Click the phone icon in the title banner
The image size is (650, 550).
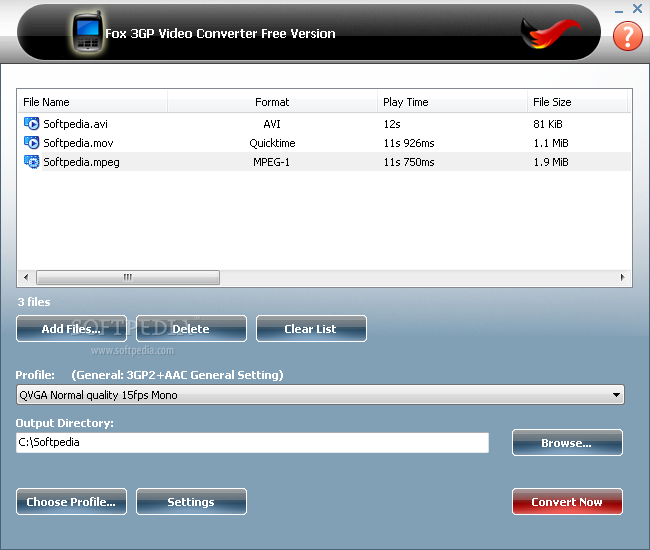(87, 32)
